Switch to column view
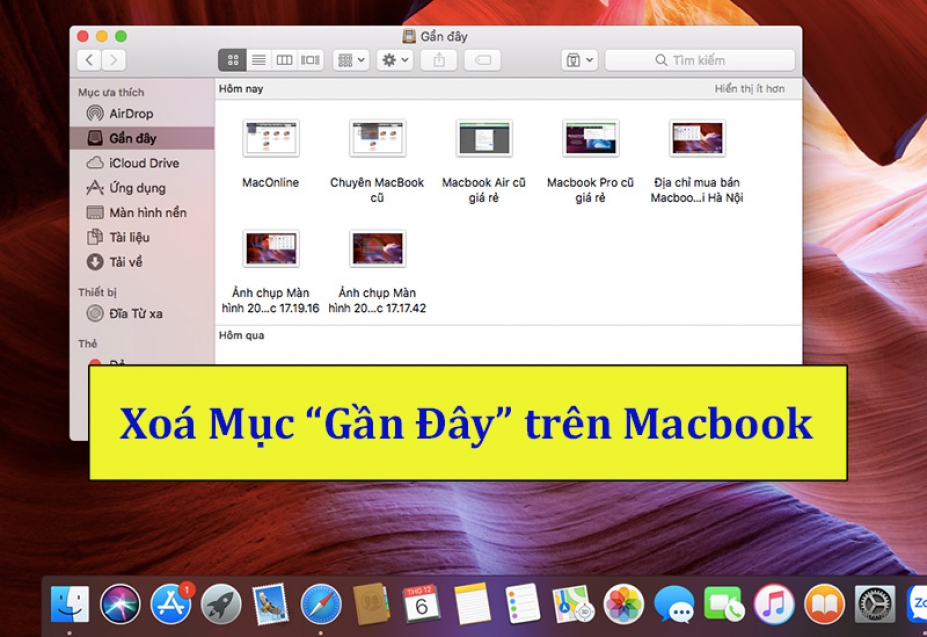 [284, 60]
